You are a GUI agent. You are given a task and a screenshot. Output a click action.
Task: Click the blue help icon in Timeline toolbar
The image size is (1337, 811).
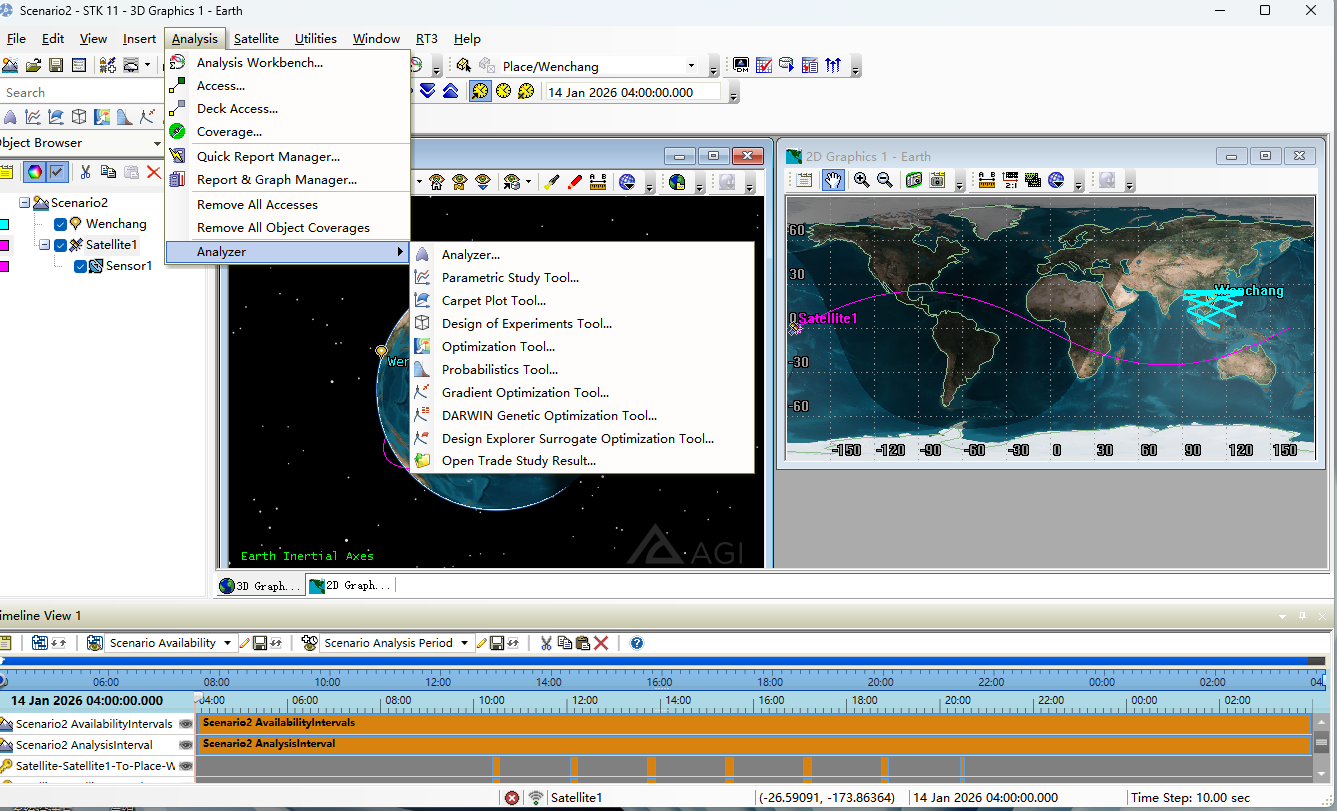[637, 643]
